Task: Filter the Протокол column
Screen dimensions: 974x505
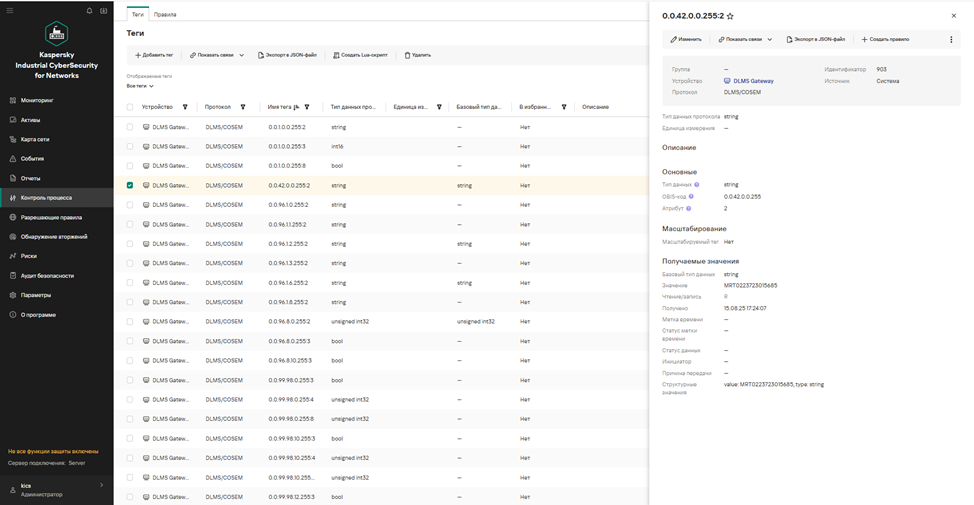Action: [x=243, y=107]
